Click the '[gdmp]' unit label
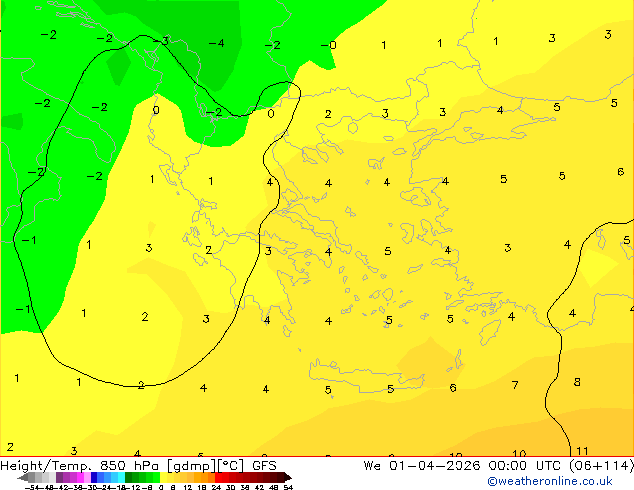Screen dimensions: 634x490 tap(190, 466)
